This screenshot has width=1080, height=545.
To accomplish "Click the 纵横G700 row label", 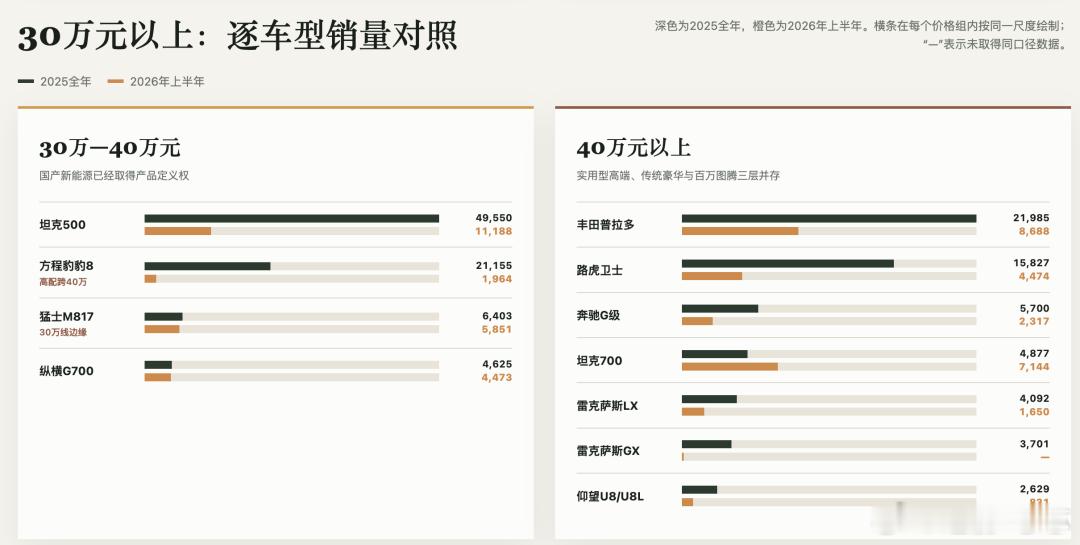I will (x=67, y=371).
